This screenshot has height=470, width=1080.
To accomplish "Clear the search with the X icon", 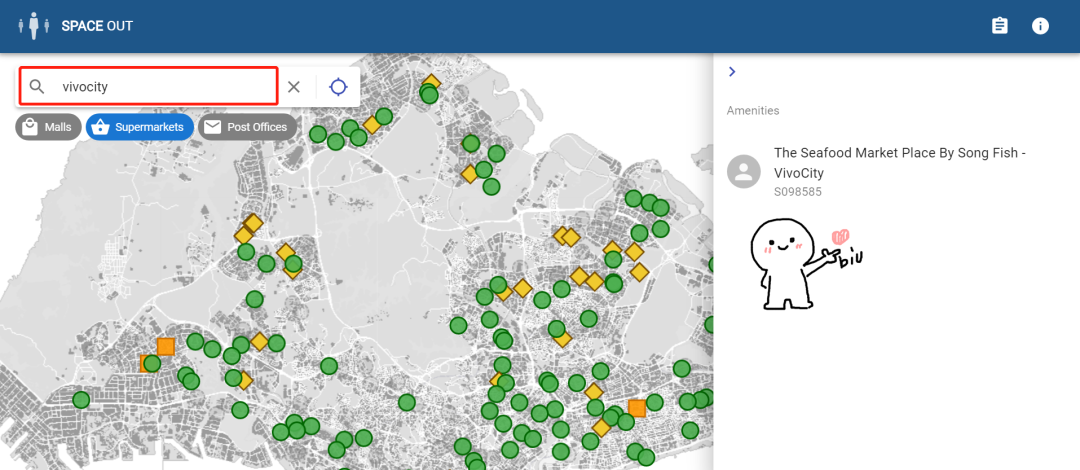I will point(294,87).
